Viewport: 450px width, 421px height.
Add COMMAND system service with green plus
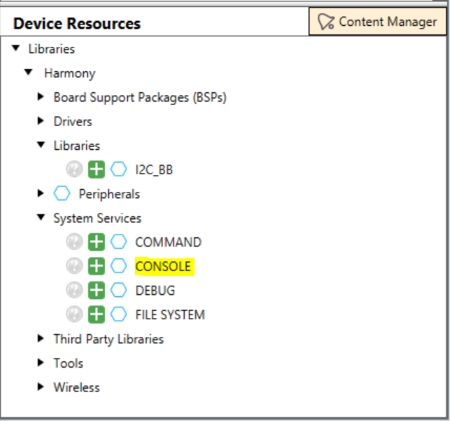coord(96,242)
